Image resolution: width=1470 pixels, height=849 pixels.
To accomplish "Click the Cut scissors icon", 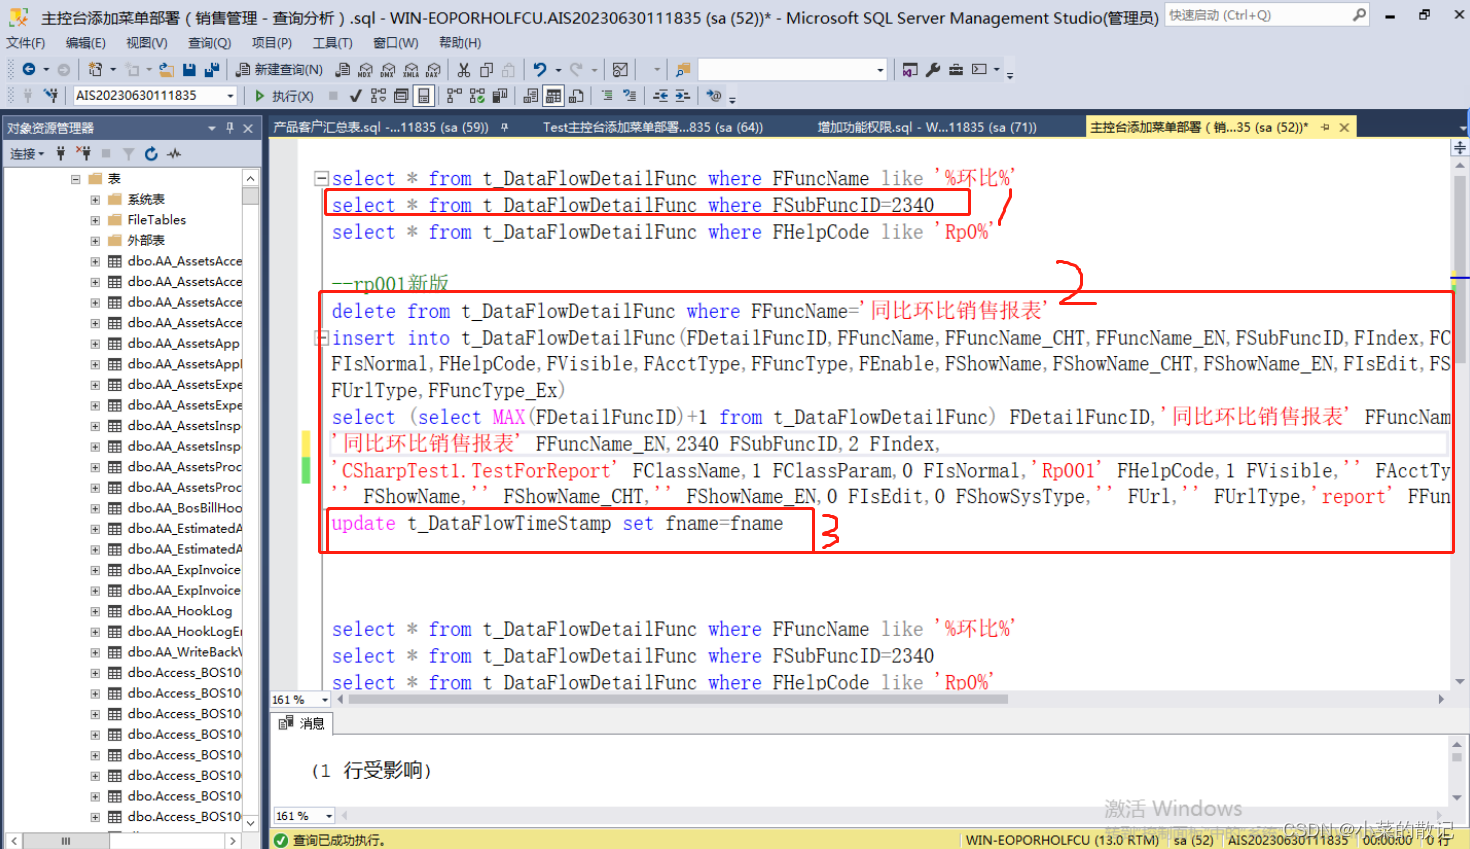I will (x=463, y=69).
